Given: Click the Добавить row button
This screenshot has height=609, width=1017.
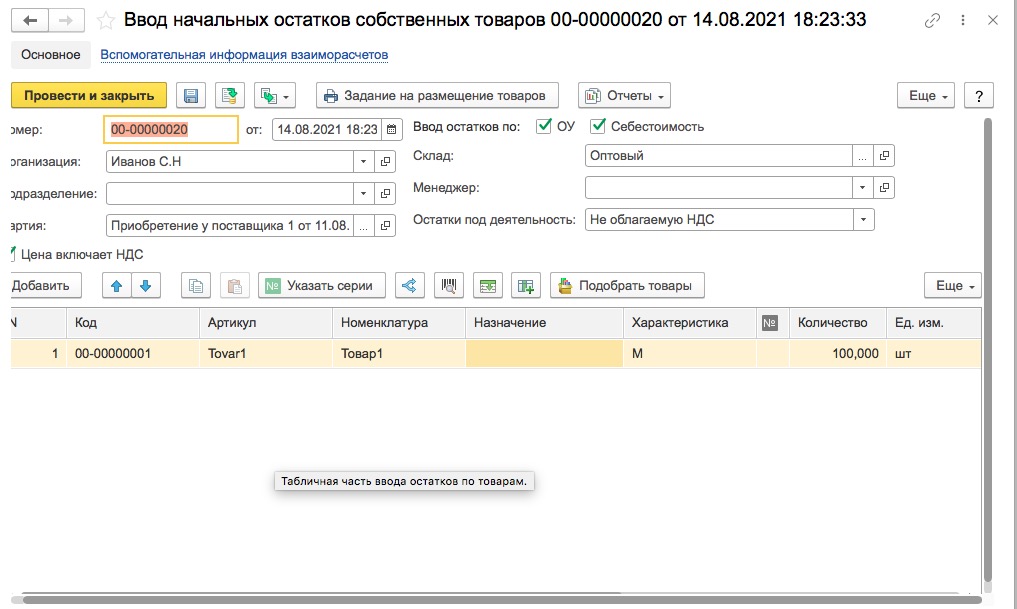Looking at the screenshot, I should coord(45,286).
